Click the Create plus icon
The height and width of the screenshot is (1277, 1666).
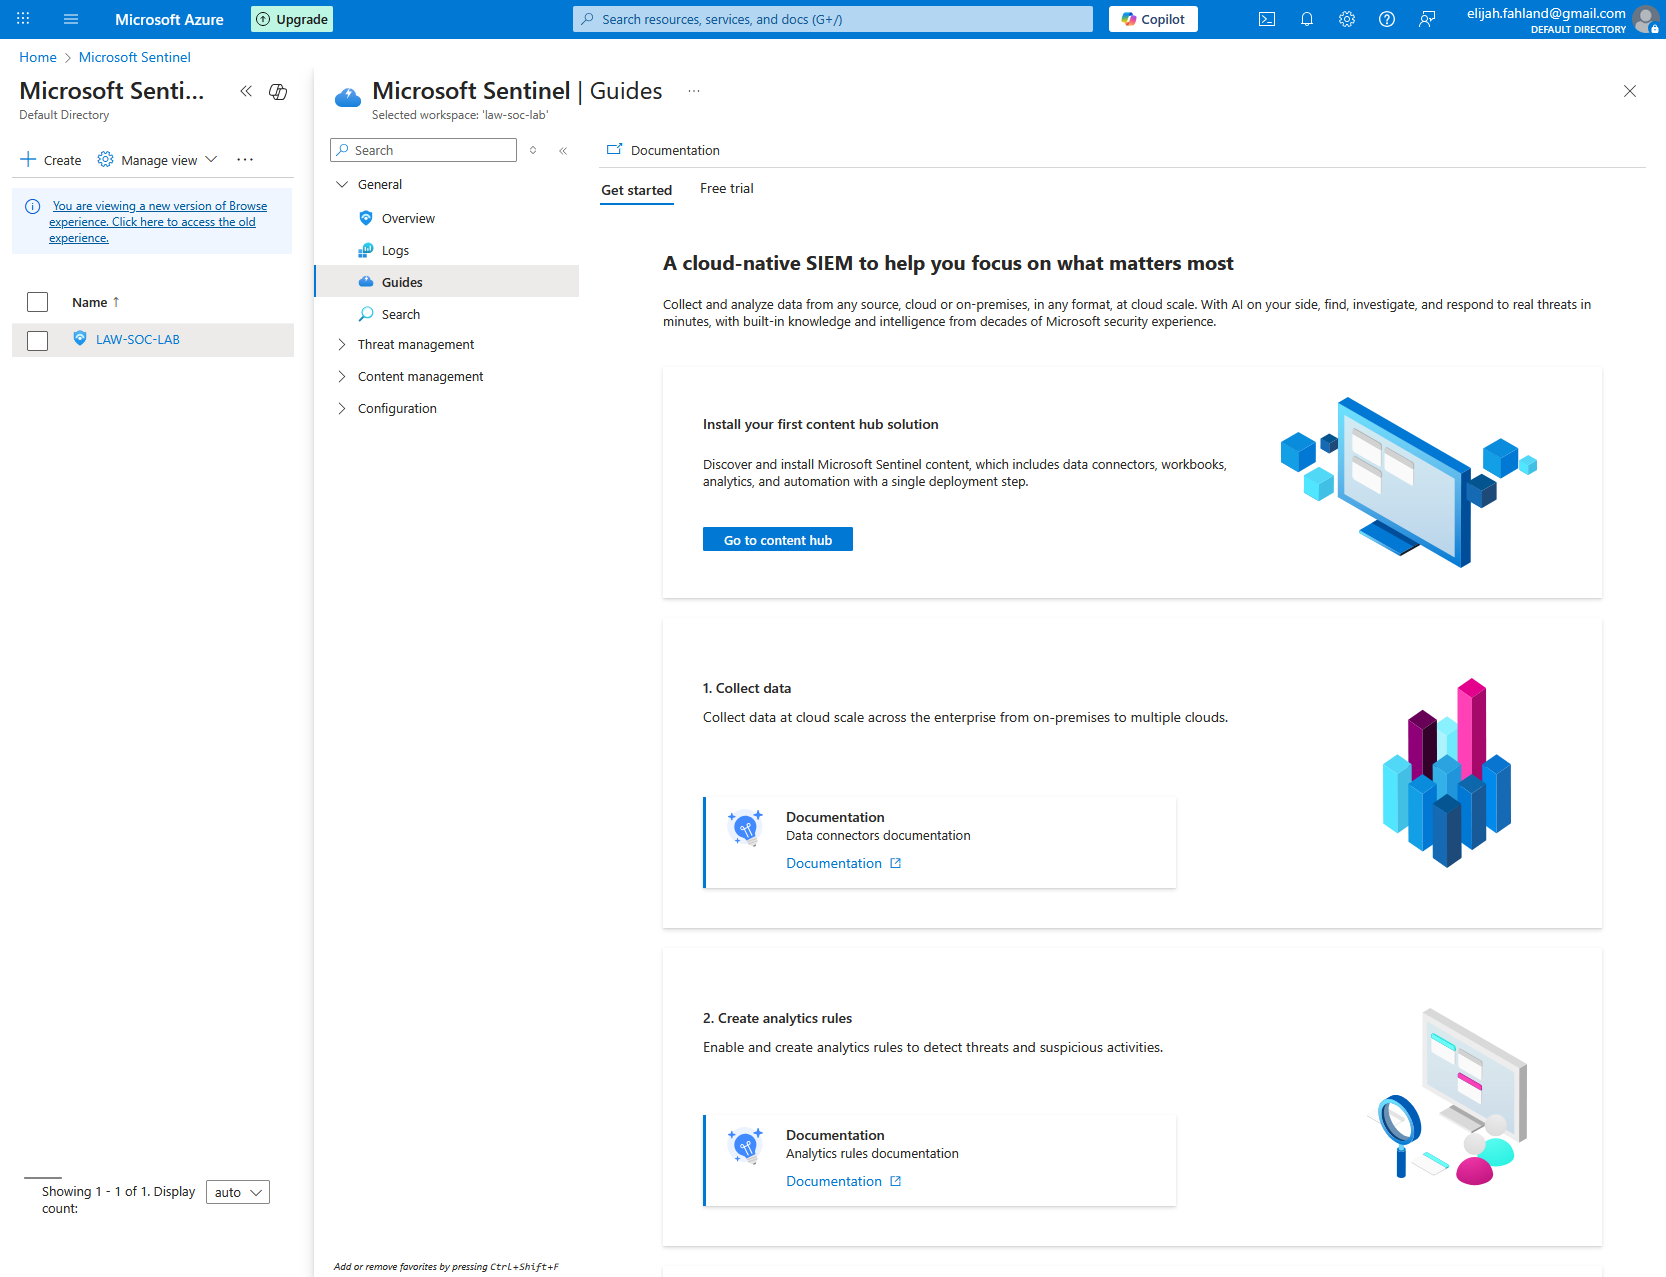28,160
